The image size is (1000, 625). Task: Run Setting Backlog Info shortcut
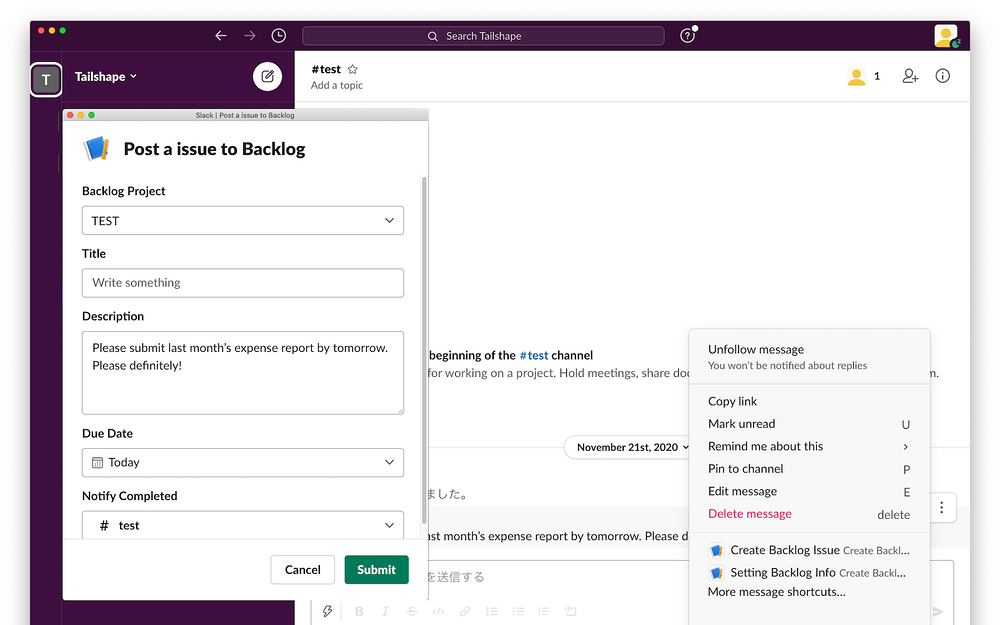point(809,573)
